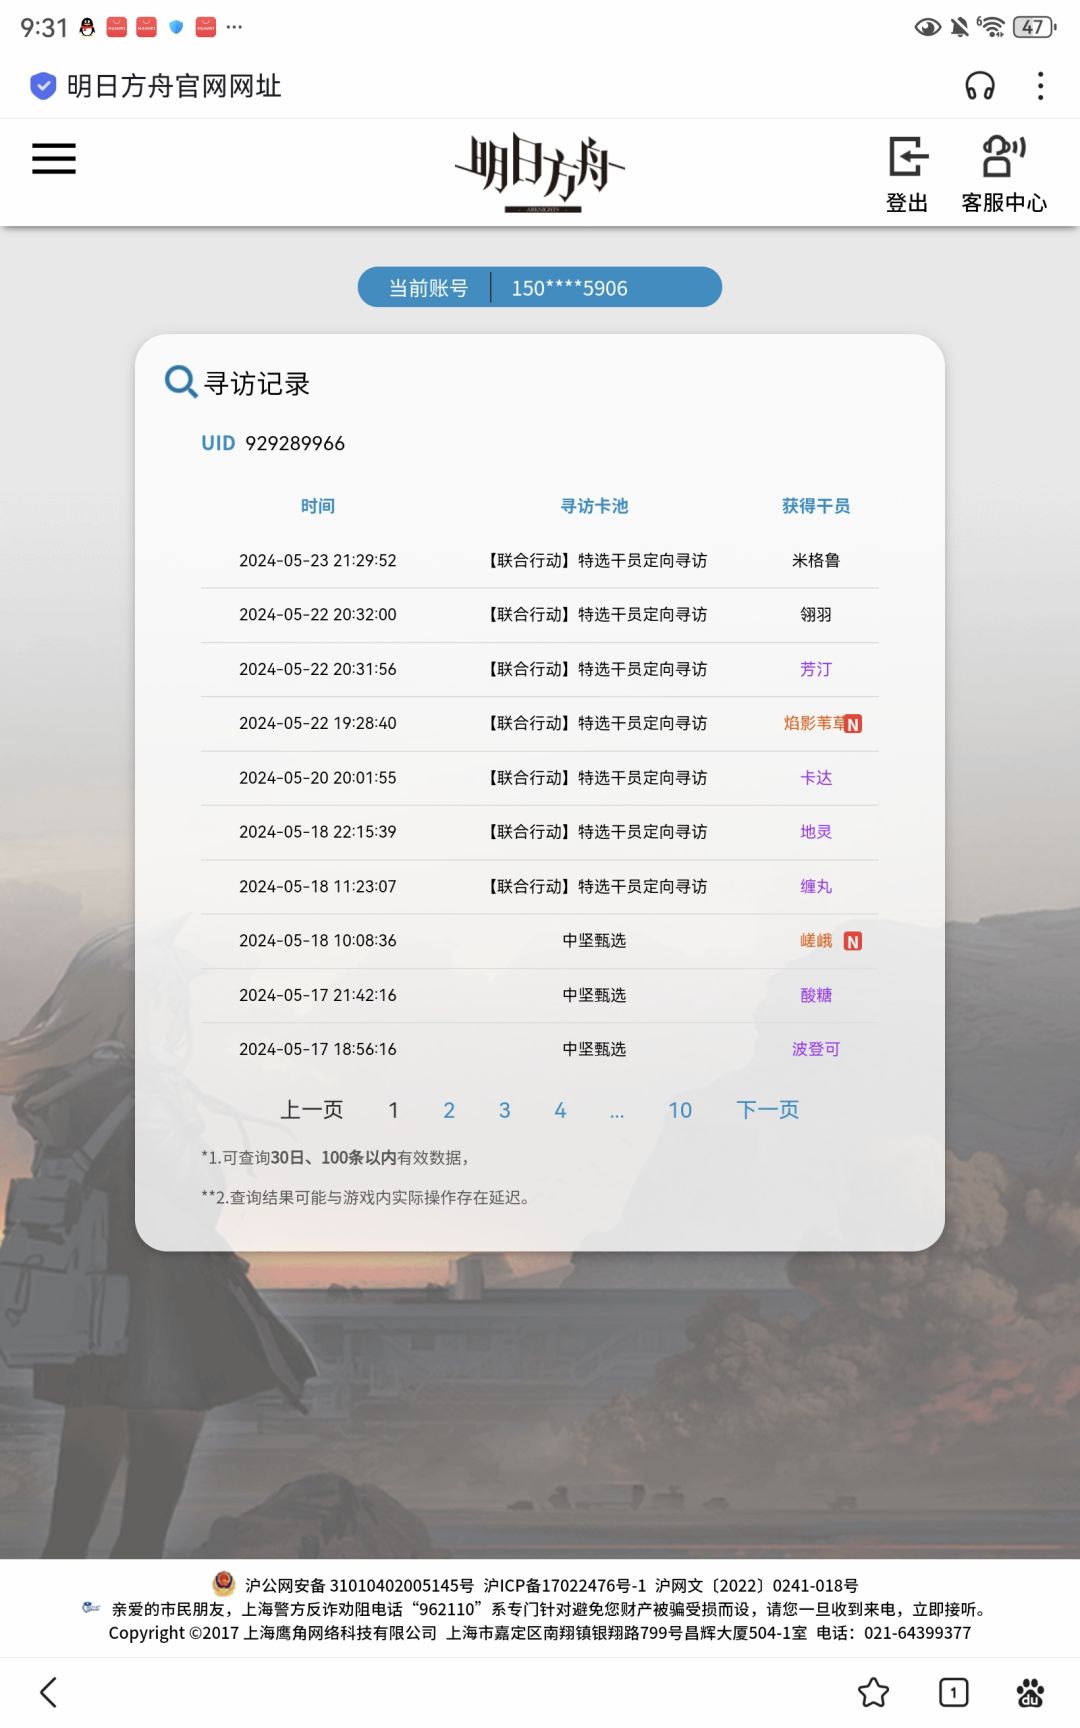
Task: Click the footnote about 30日、100条以内
Action: (x=335, y=1157)
